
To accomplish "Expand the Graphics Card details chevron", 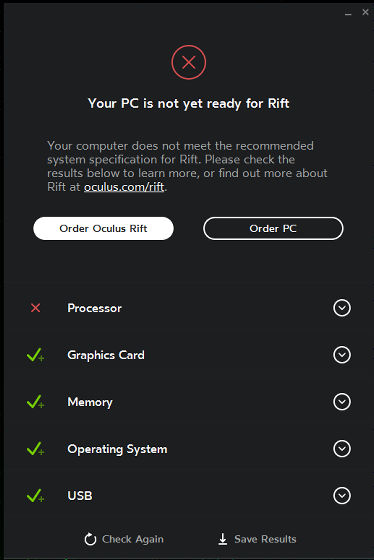I will 342,355.
